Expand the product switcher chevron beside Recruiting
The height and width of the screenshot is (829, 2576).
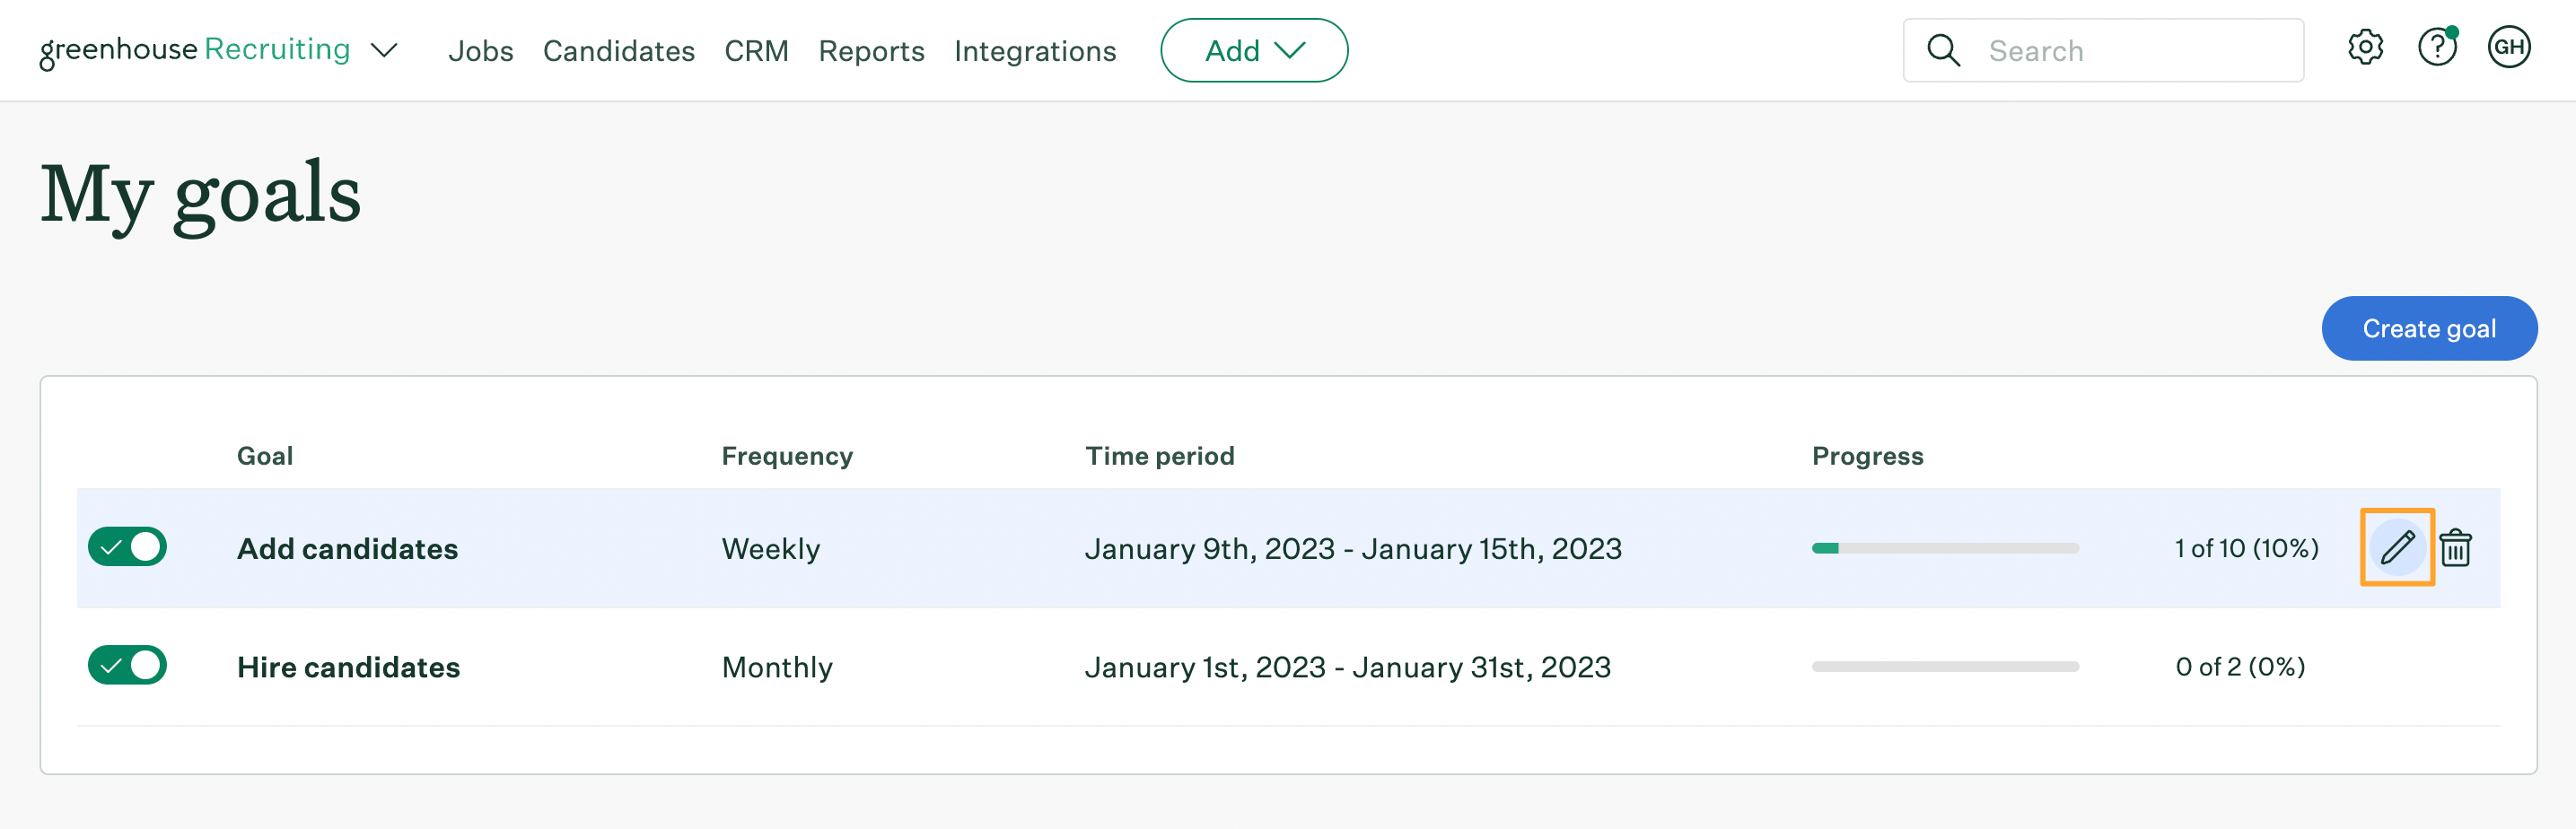point(384,50)
